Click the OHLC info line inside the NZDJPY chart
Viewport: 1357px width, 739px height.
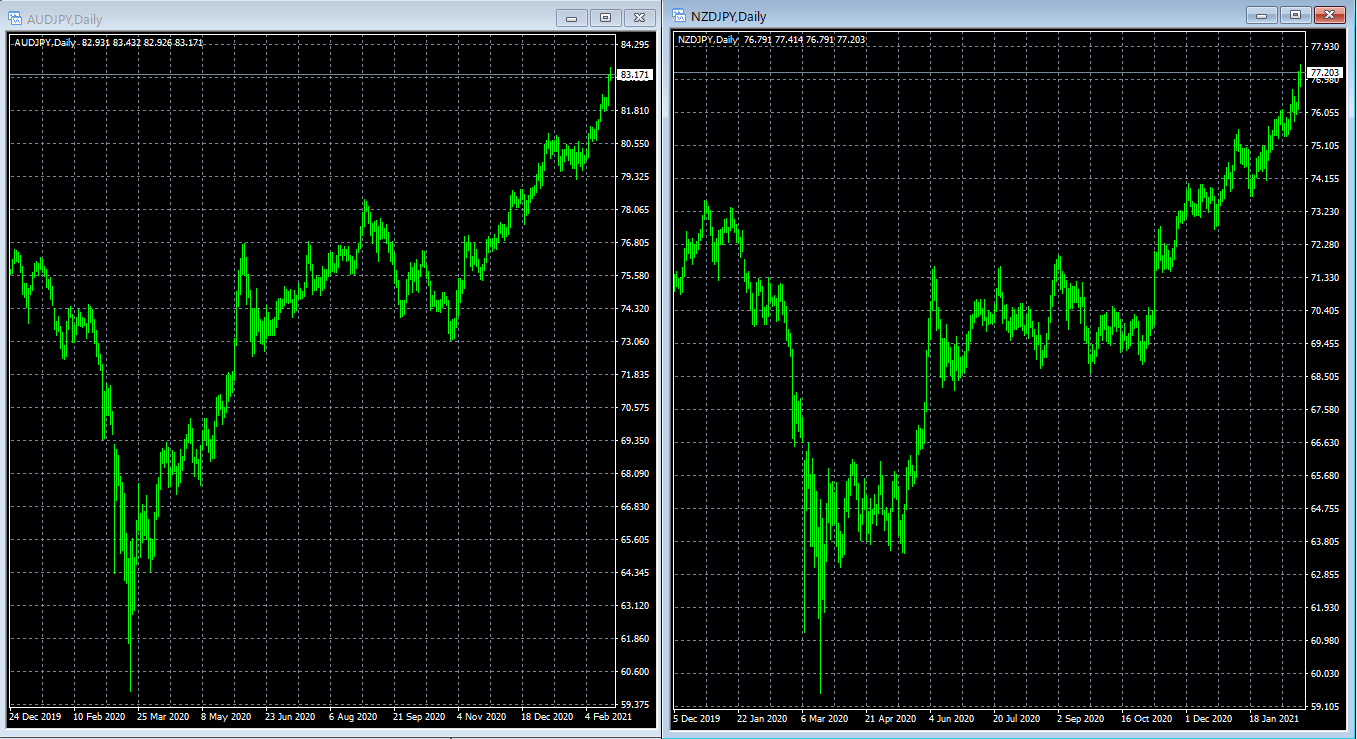point(771,40)
